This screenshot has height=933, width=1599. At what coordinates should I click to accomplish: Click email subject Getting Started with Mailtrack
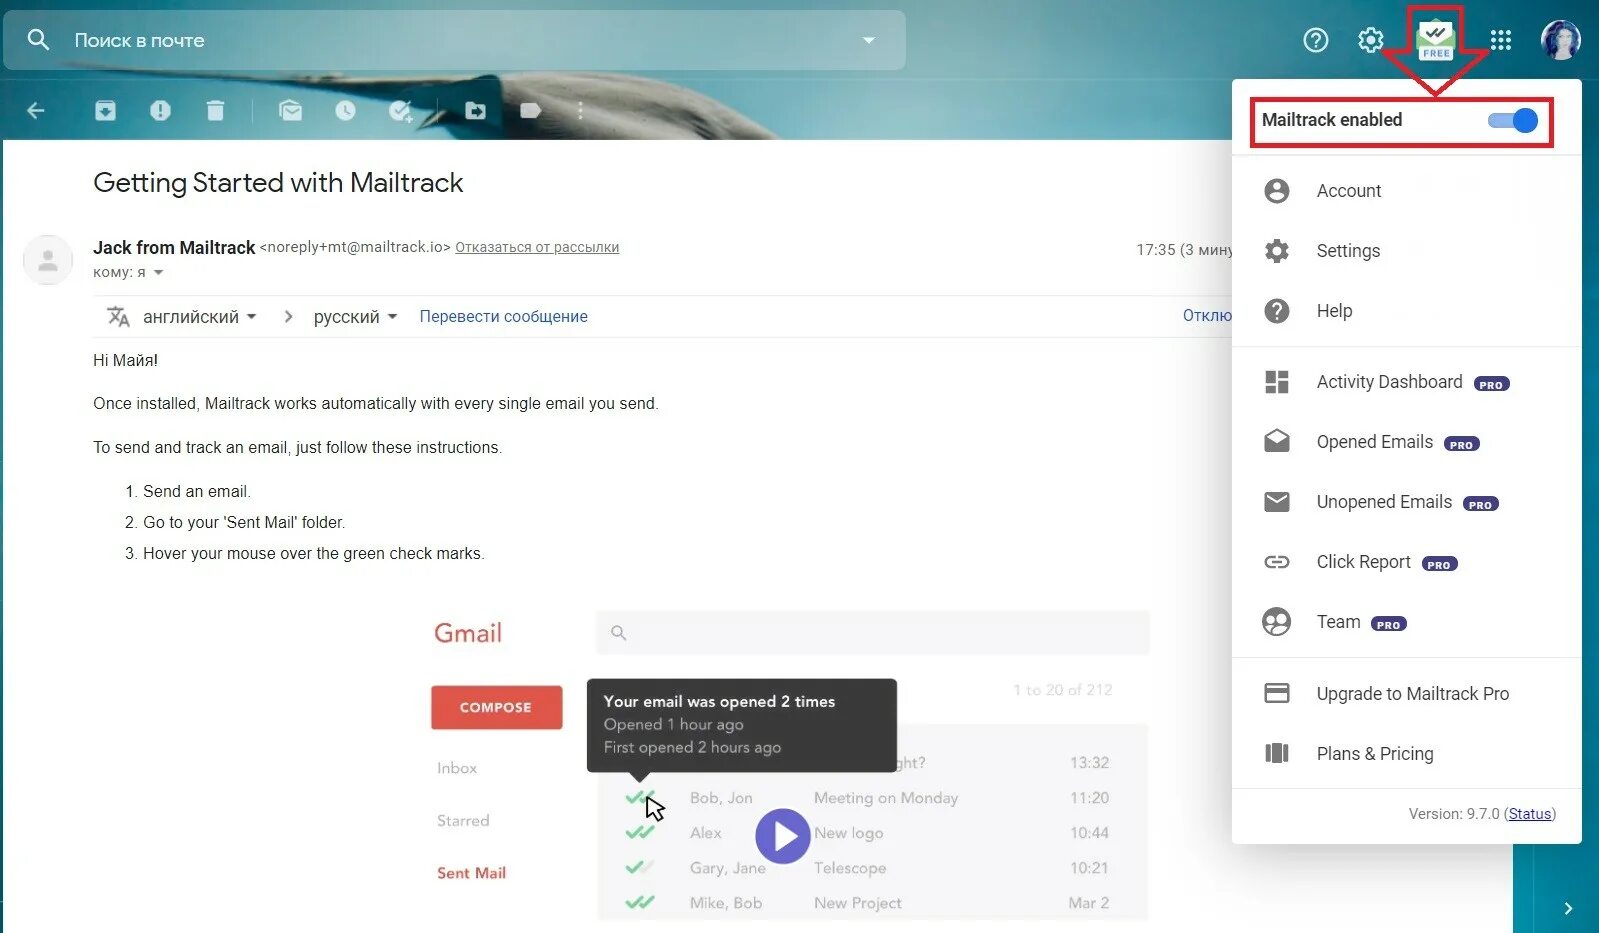pos(278,183)
